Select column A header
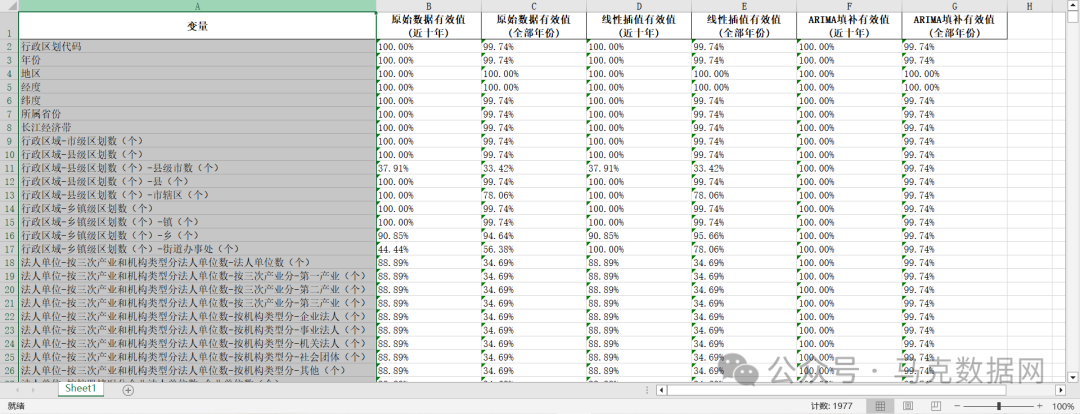Image resolution: width=1080 pixels, height=414 pixels. (198, 6)
